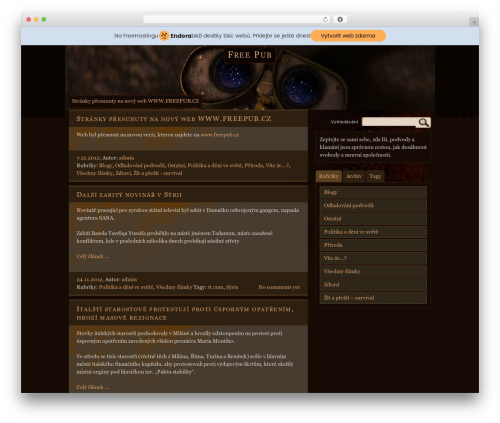Open the article Další zabitý novinář v Sýrii
This screenshot has height=423, width=500.
pyautogui.click(x=129, y=195)
